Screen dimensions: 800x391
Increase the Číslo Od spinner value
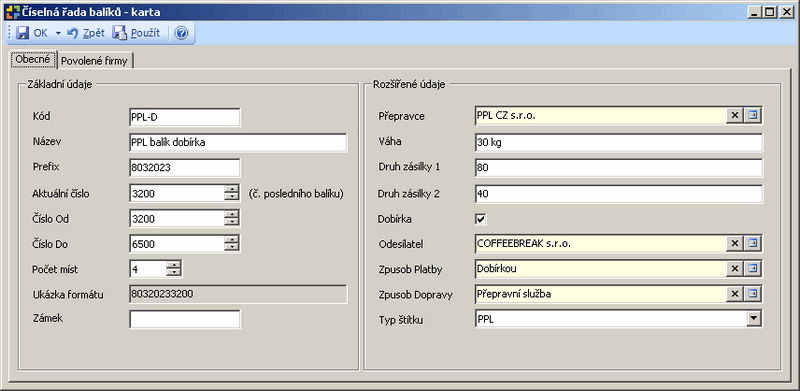(x=232, y=215)
